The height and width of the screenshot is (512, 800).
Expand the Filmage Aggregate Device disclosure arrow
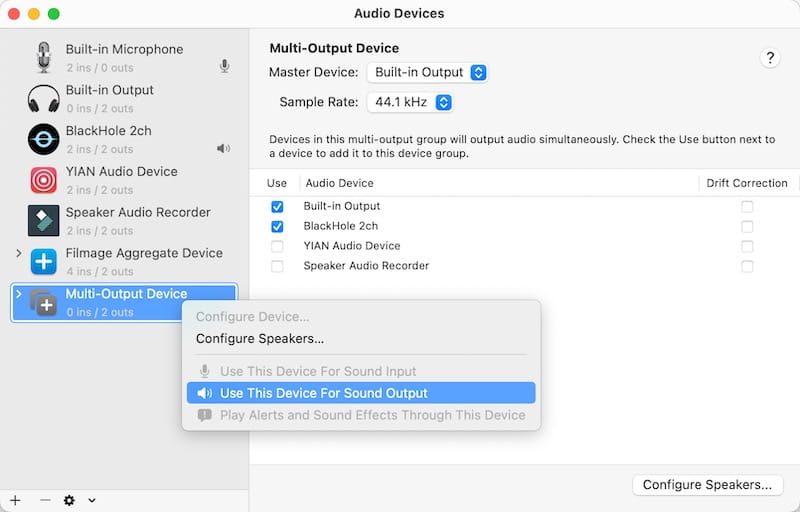pyautogui.click(x=18, y=254)
